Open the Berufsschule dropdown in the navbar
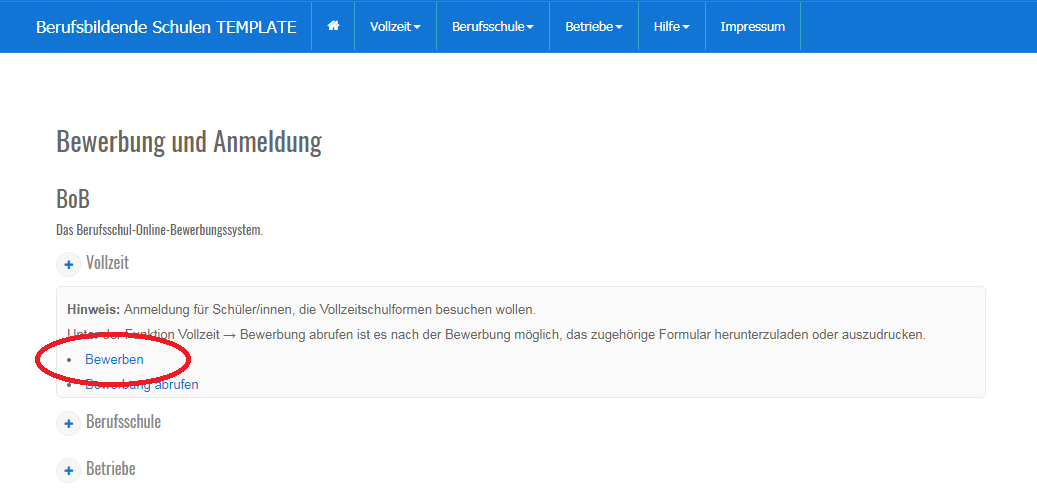Viewport: 1037px width, 500px height. 492,27
